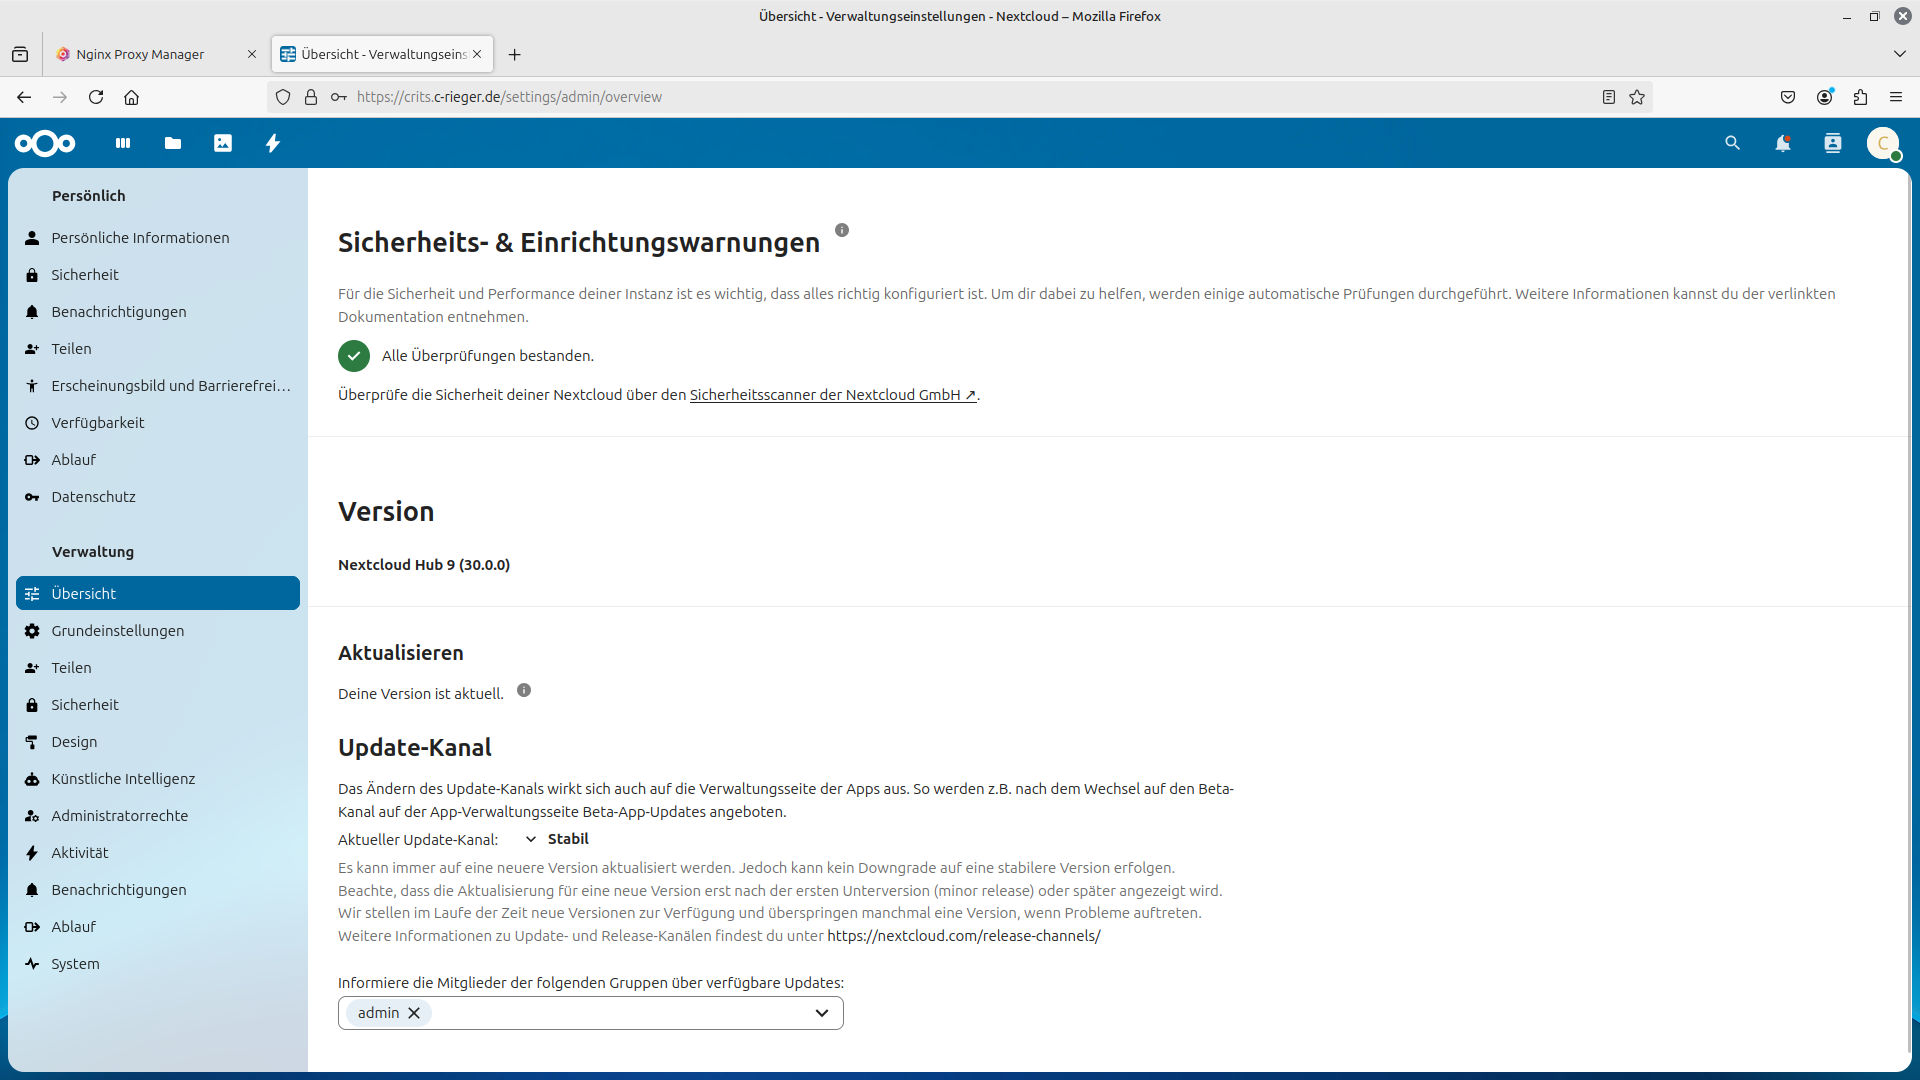The height and width of the screenshot is (1080, 1920).
Task: Open personal Teilen settings
Action: (158, 349)
